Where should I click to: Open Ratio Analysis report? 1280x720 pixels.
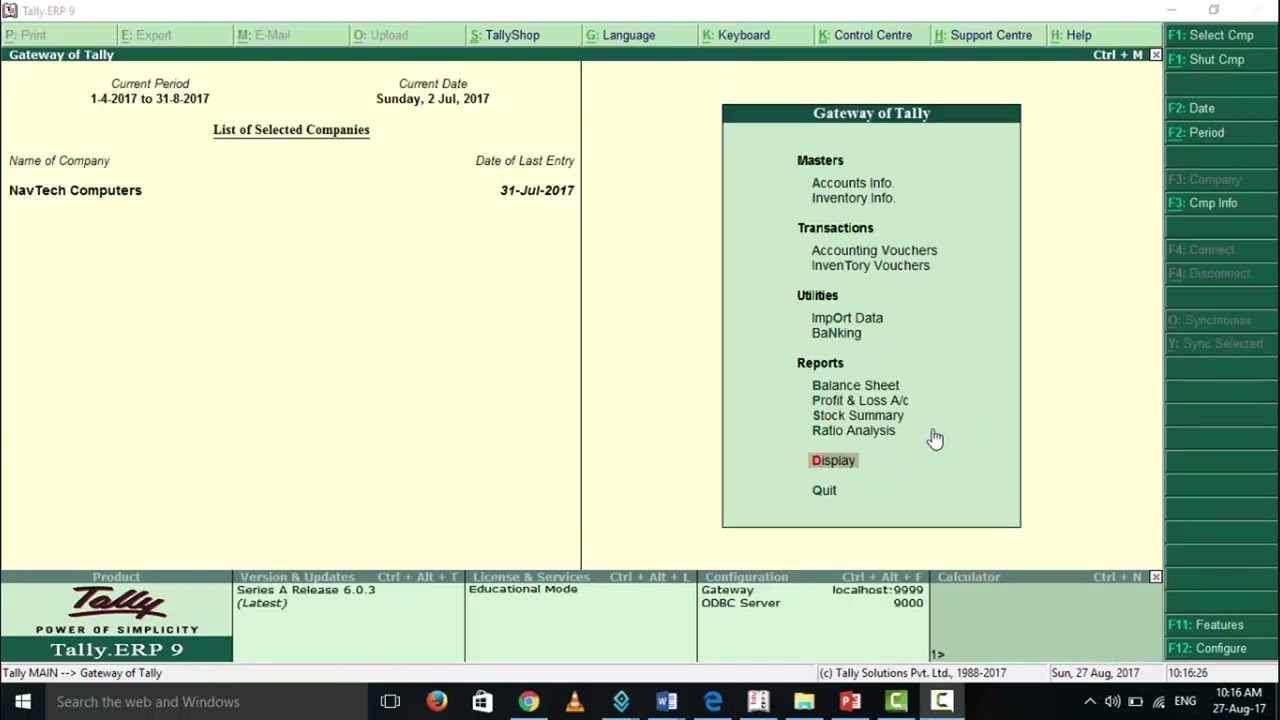[853, 430]
